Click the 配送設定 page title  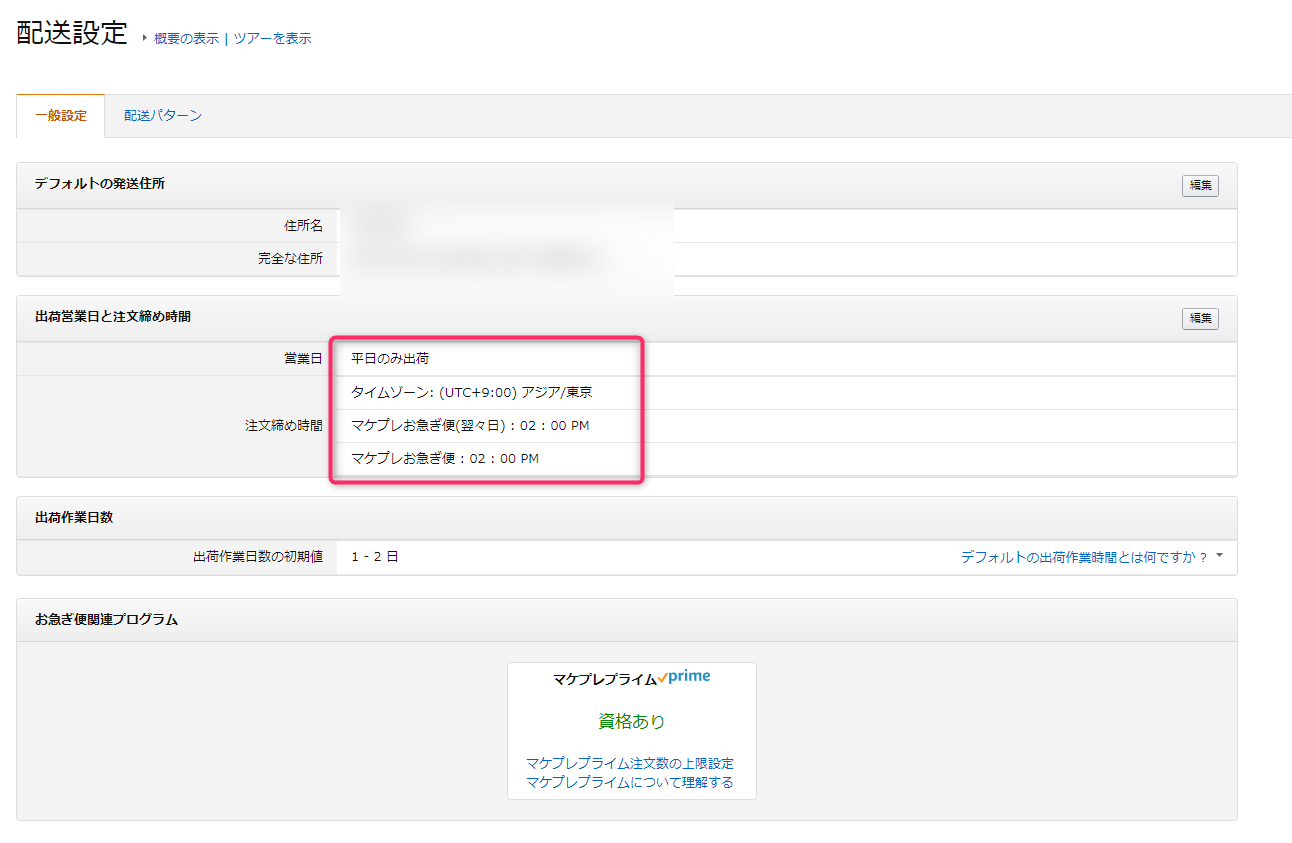click(x=72, y=33)
